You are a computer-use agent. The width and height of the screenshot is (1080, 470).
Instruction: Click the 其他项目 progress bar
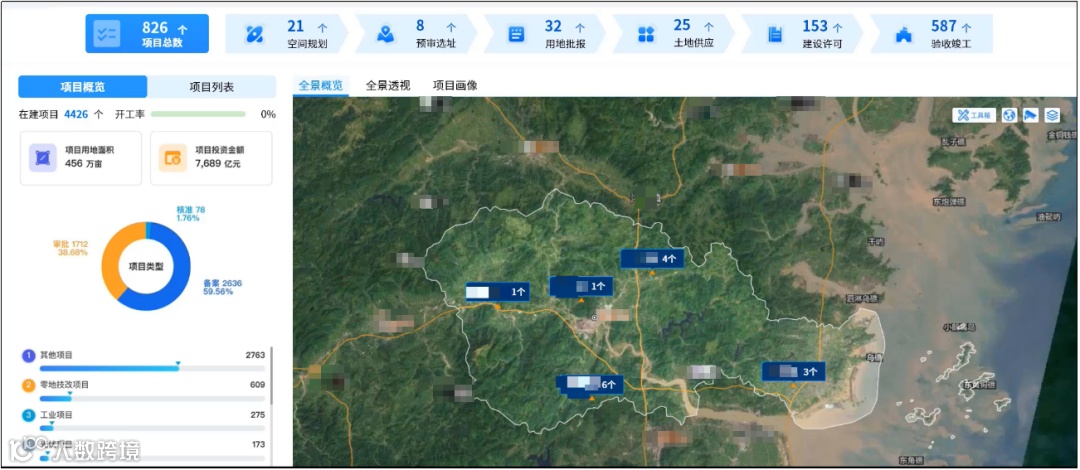coord(152,369)
